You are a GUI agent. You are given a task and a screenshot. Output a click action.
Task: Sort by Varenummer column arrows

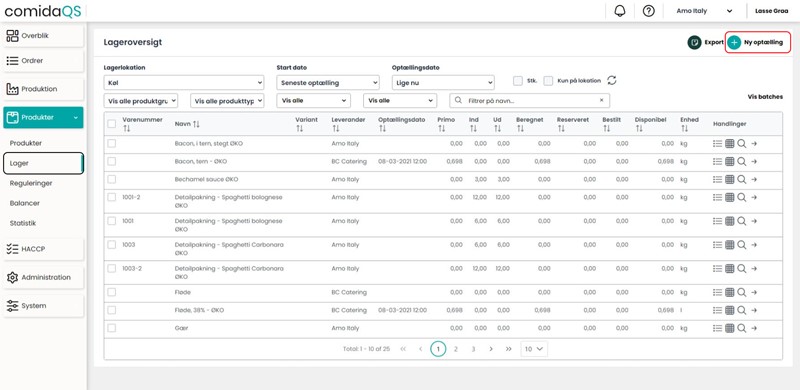(x=127, y=129)
